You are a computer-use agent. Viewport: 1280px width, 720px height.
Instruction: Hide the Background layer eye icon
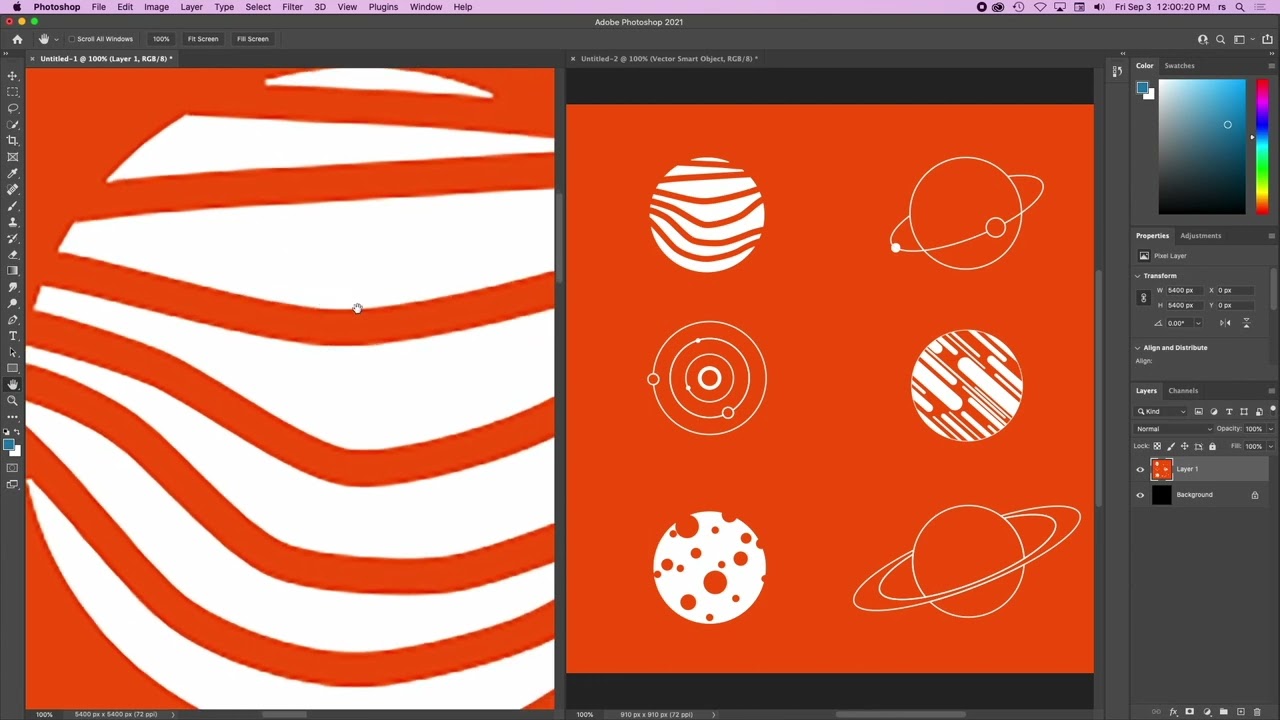point(1140,495)
